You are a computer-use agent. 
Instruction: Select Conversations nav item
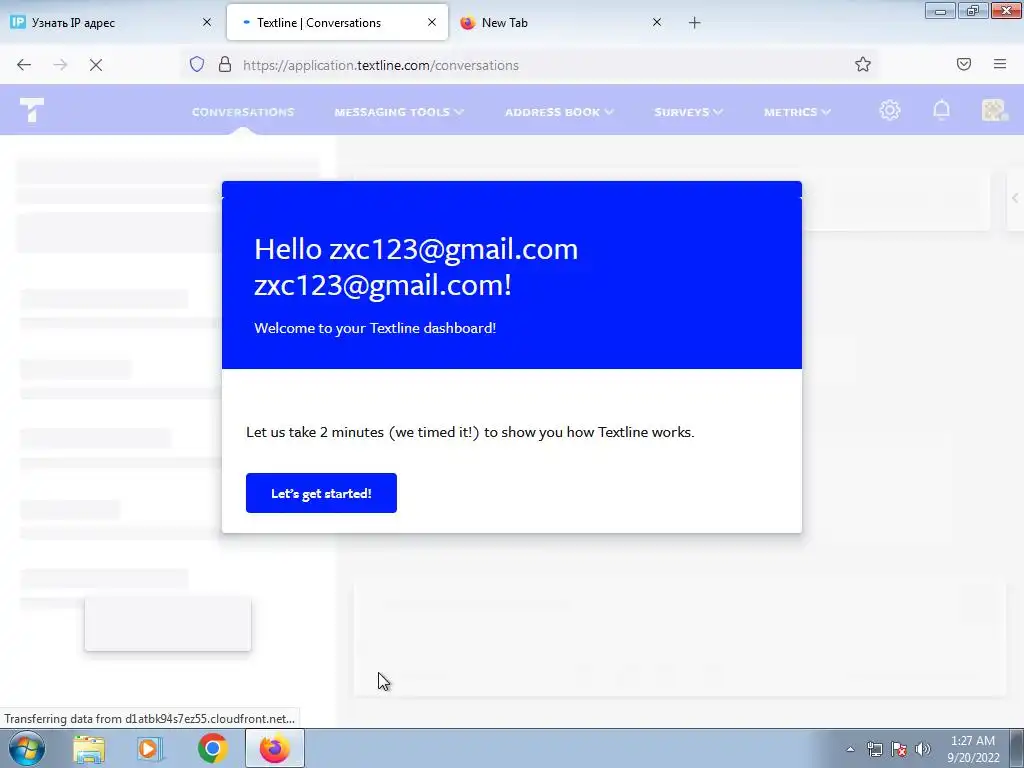243,112
